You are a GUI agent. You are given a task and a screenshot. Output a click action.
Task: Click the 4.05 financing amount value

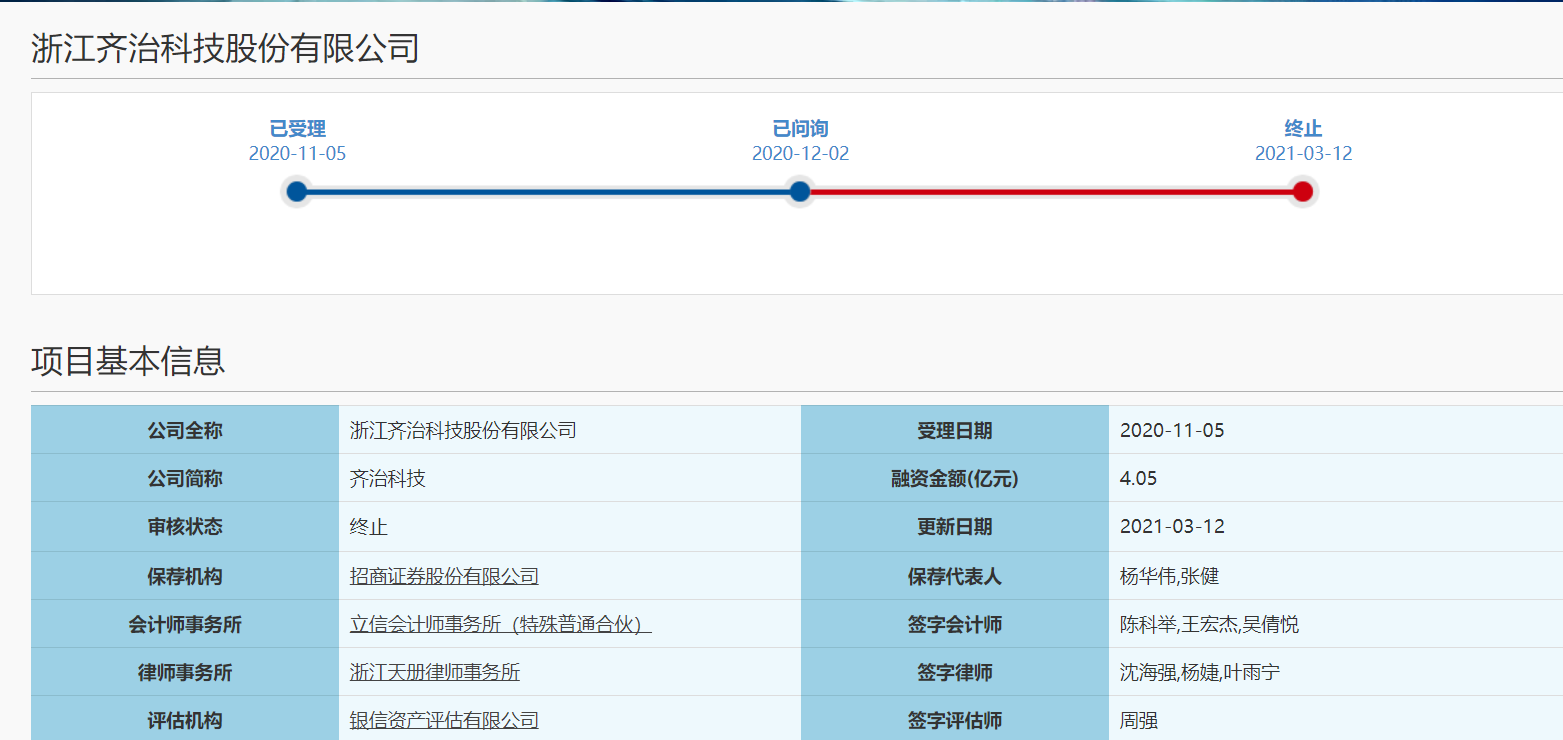coord(1138,479)
